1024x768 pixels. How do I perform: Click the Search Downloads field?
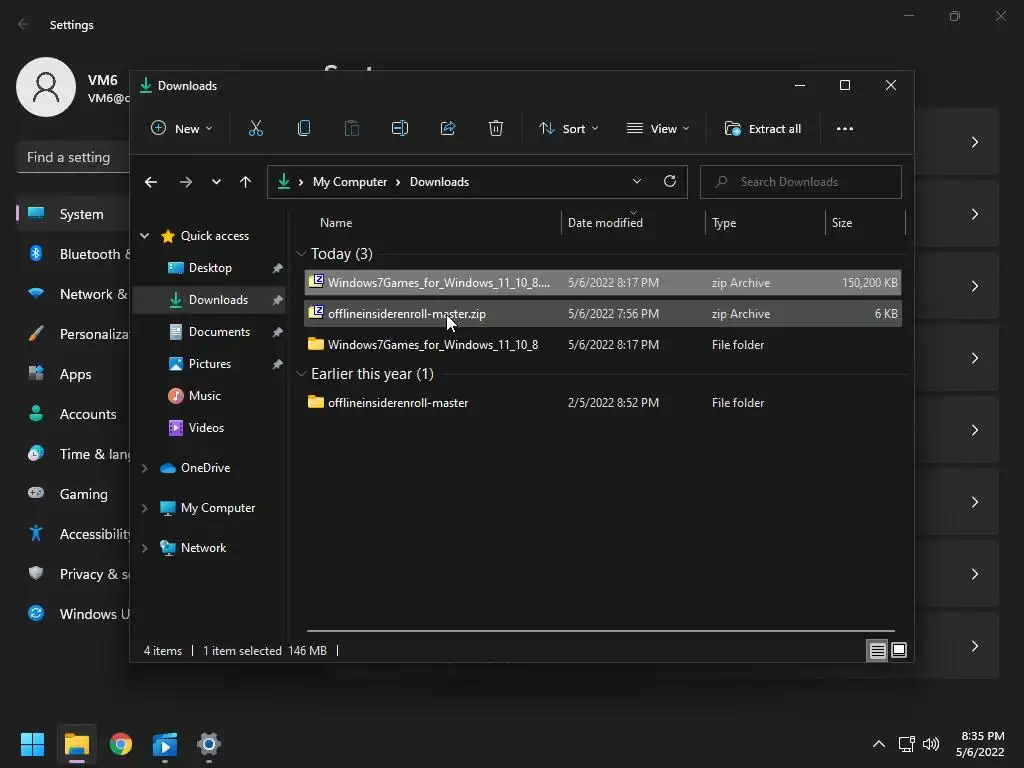(801, 182)
